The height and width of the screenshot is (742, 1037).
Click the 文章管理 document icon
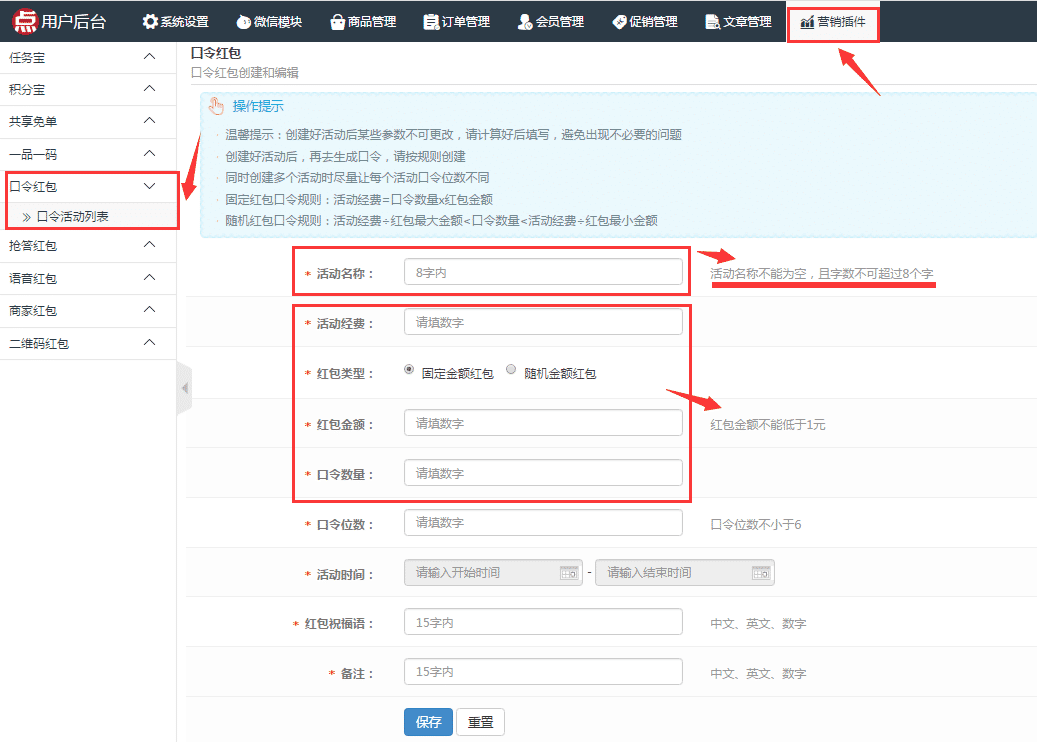[x=712, y=22]
